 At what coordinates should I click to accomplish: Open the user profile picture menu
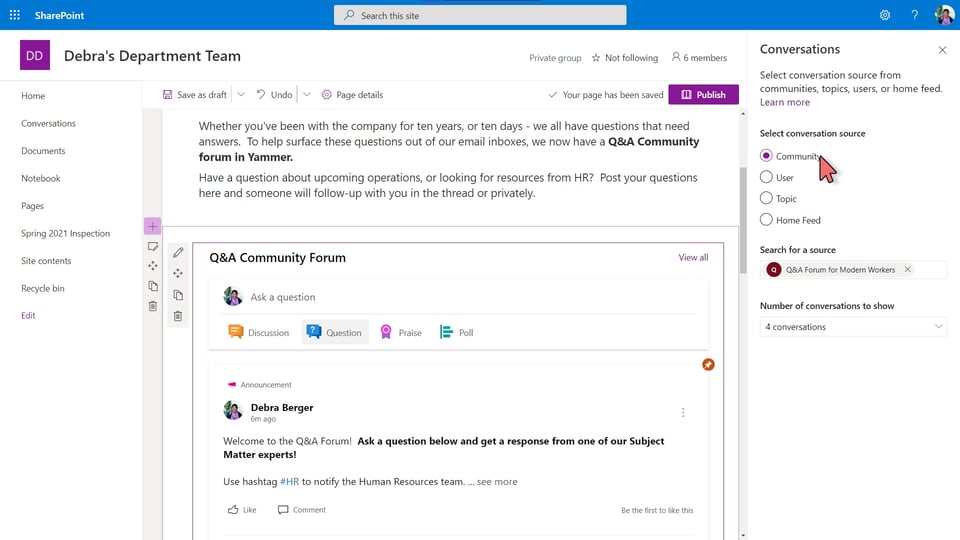[945, 15]
